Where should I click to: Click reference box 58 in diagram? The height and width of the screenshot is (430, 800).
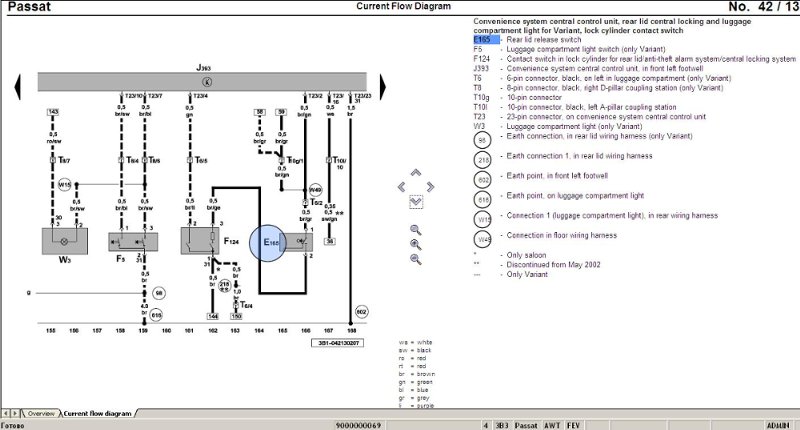tap(259, 112)
